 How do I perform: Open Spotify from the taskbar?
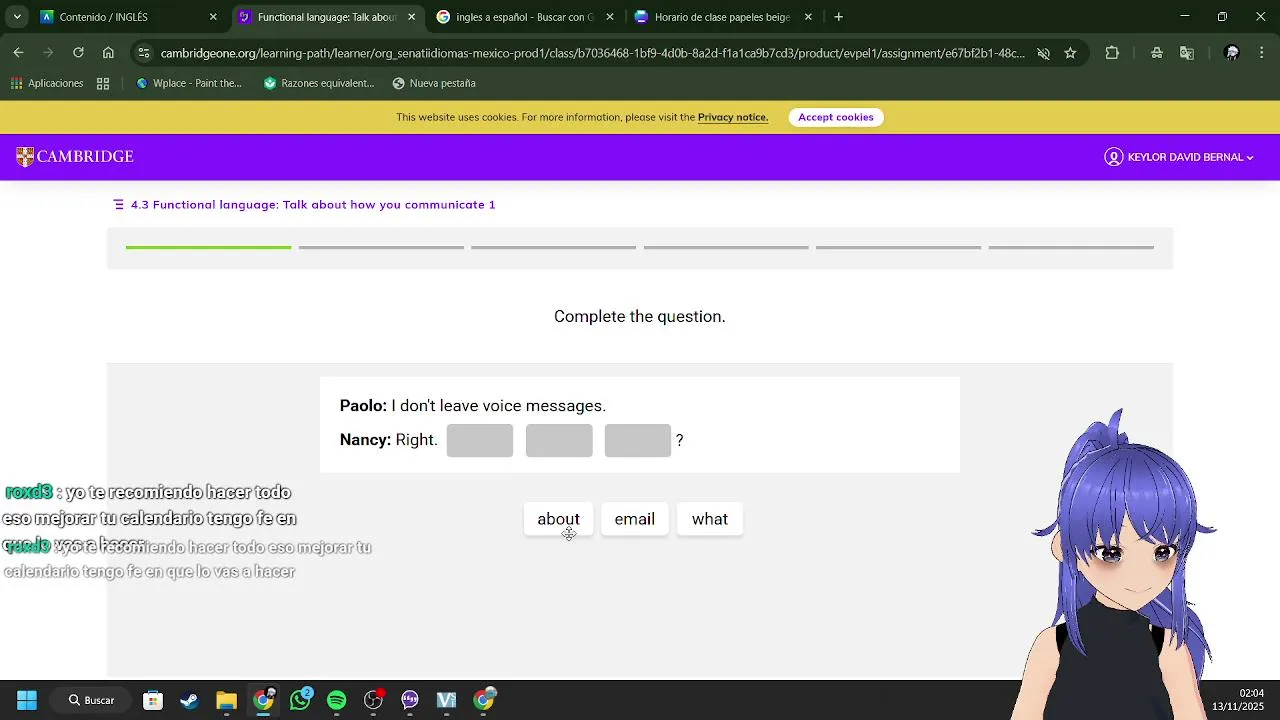[x=337, y=700]
